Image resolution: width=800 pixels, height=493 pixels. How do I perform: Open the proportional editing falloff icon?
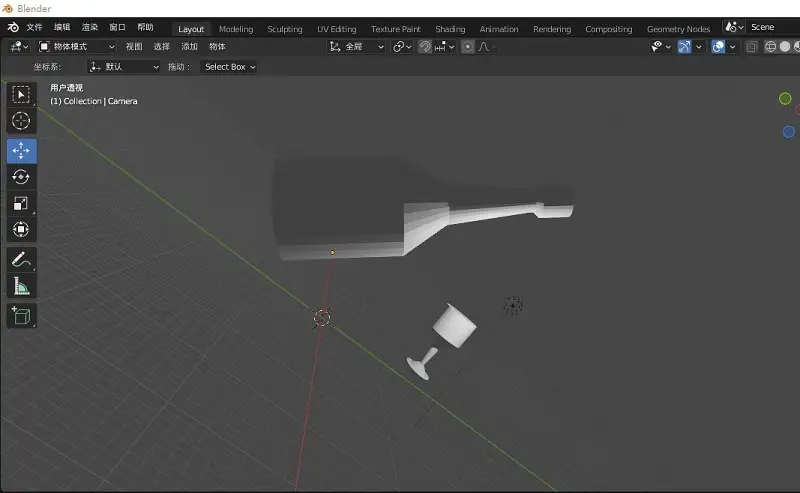click(487, 47)
